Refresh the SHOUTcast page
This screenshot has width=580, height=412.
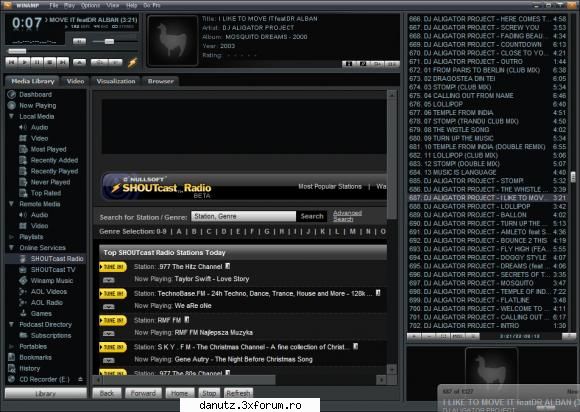coord(239,393)
